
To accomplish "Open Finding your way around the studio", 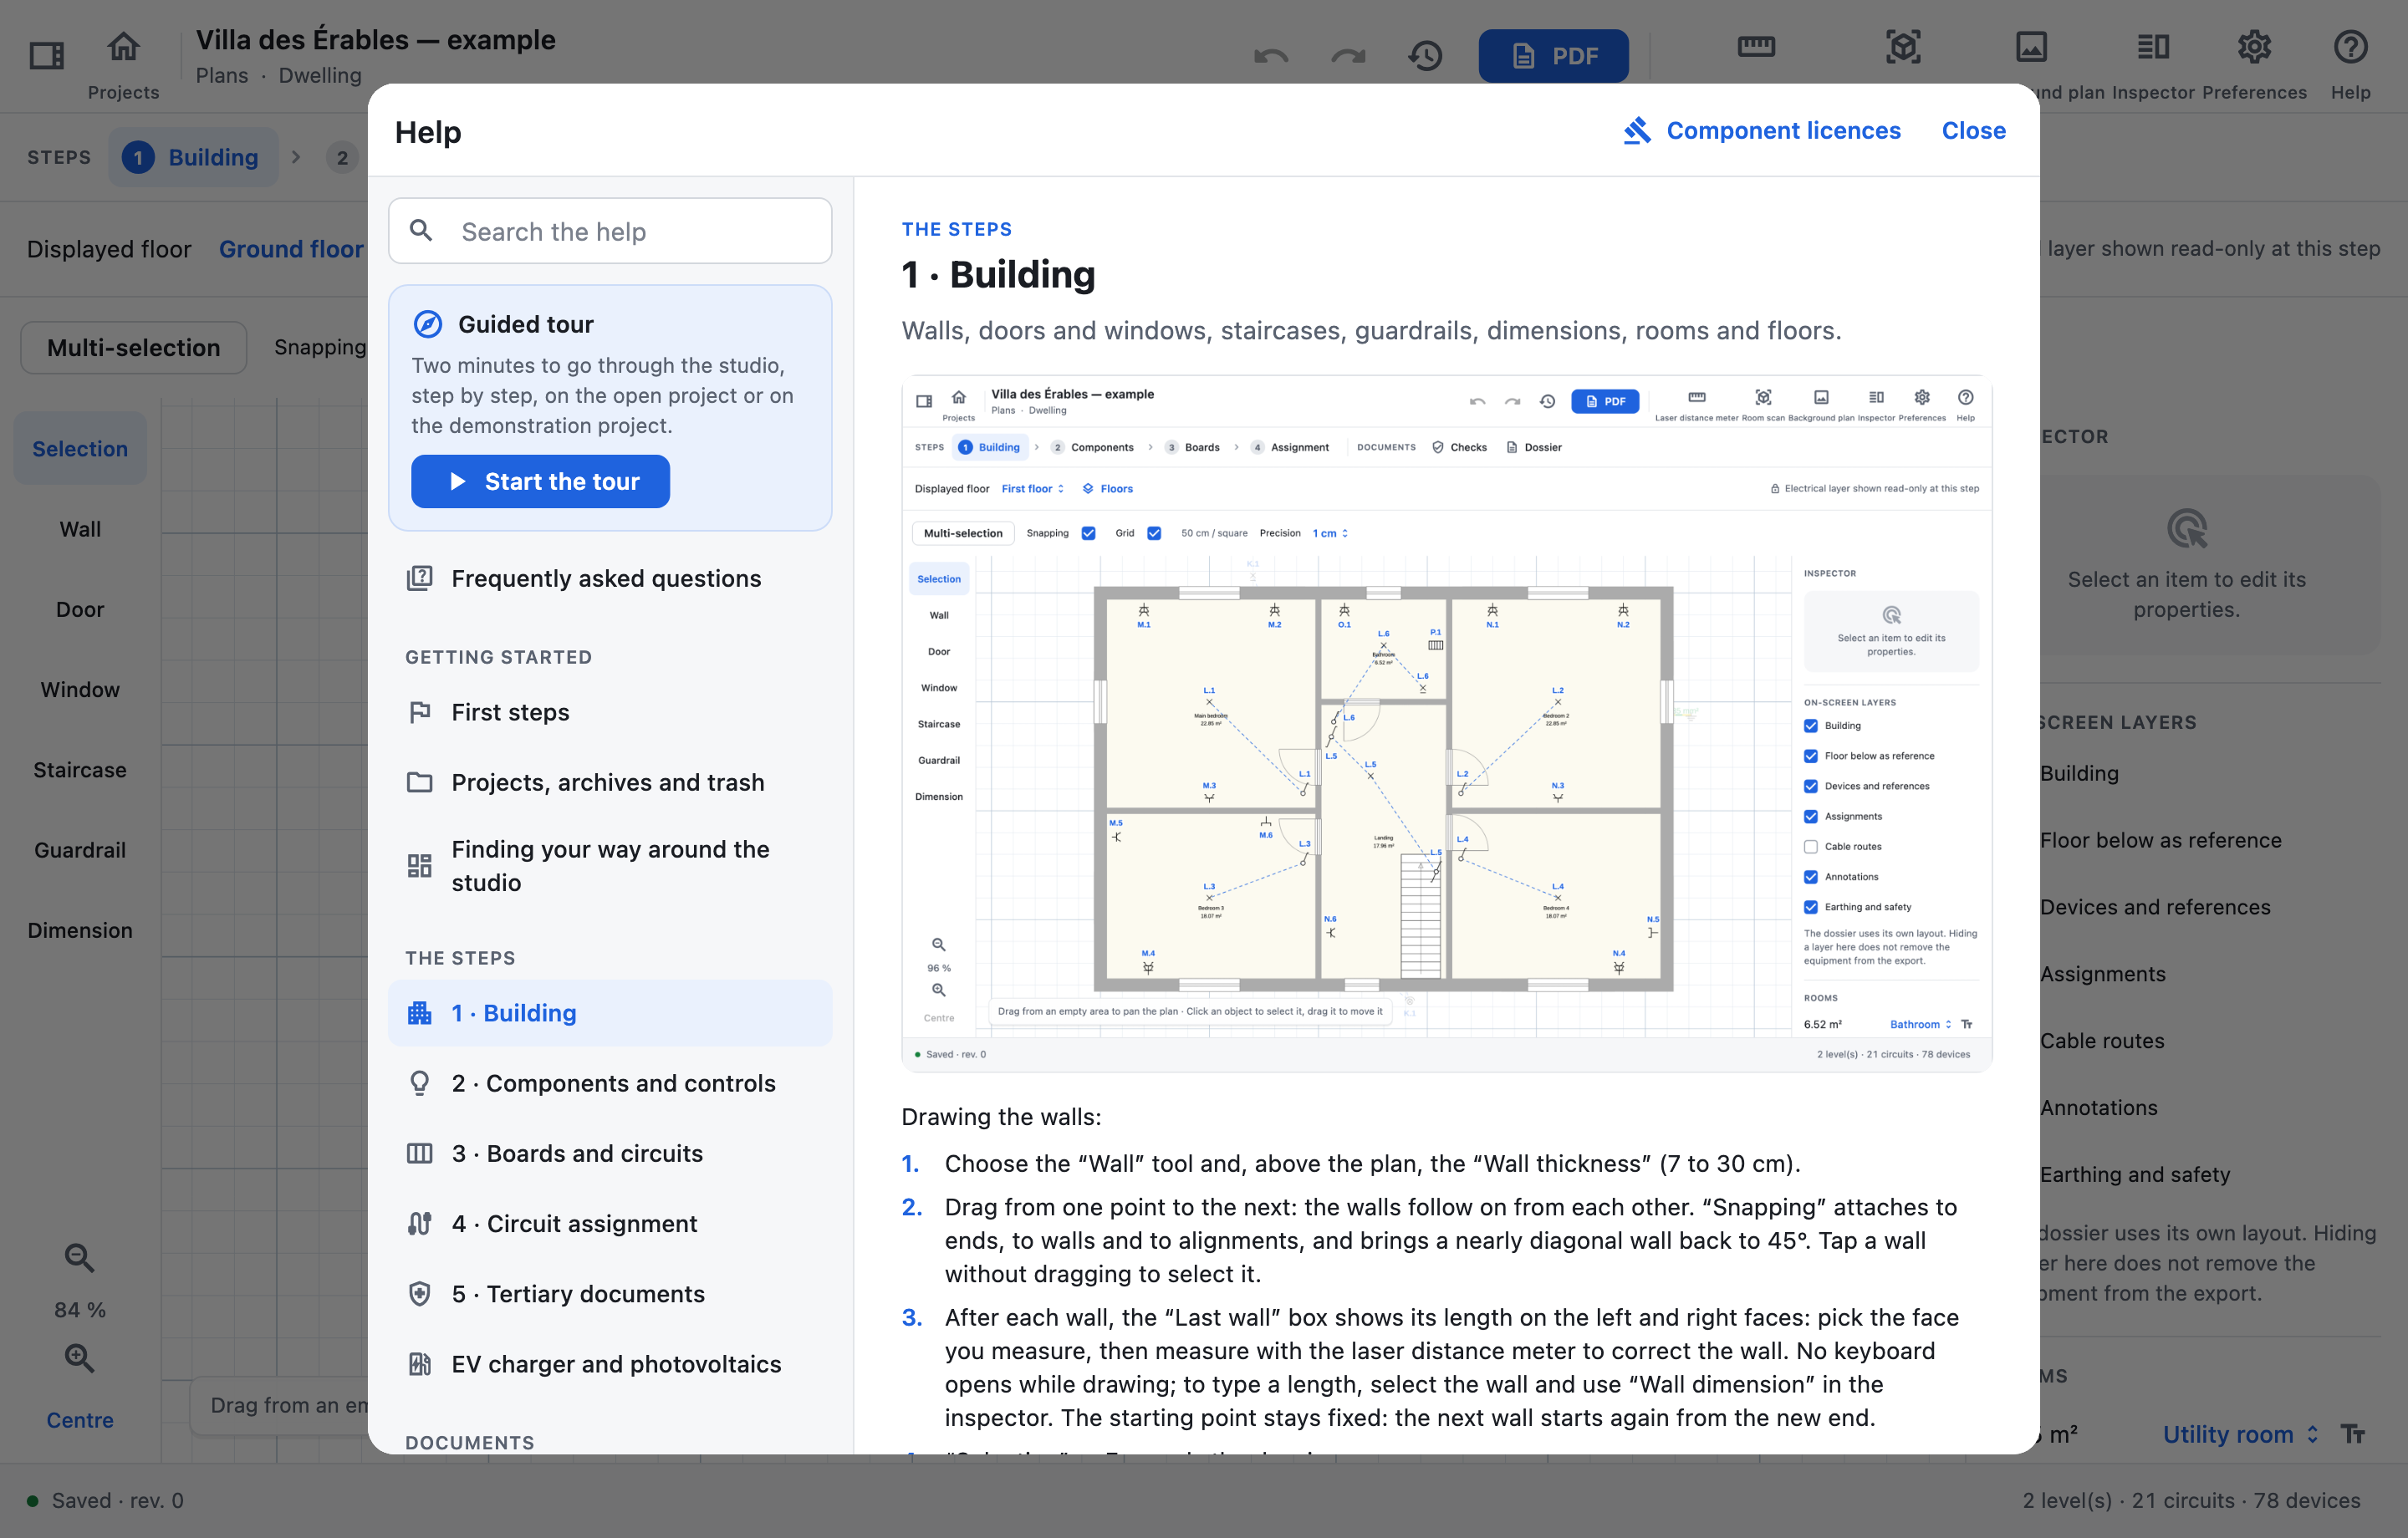I will 610,866.
